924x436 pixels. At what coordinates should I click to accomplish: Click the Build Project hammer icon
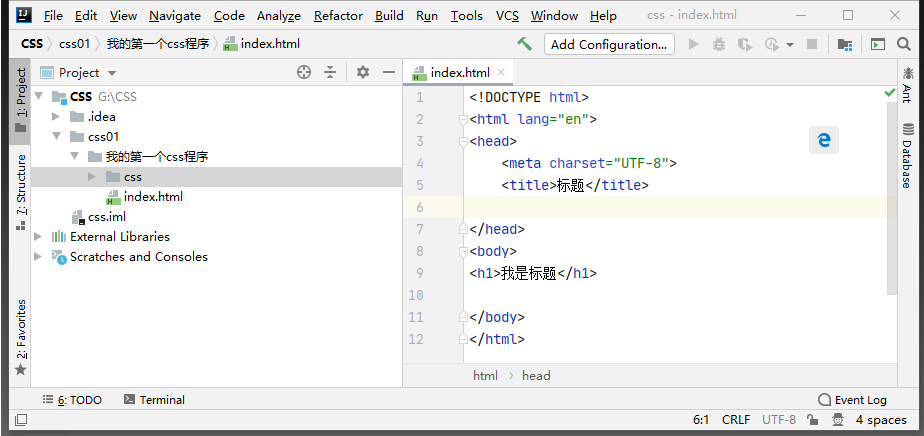(x=524, y=44)
